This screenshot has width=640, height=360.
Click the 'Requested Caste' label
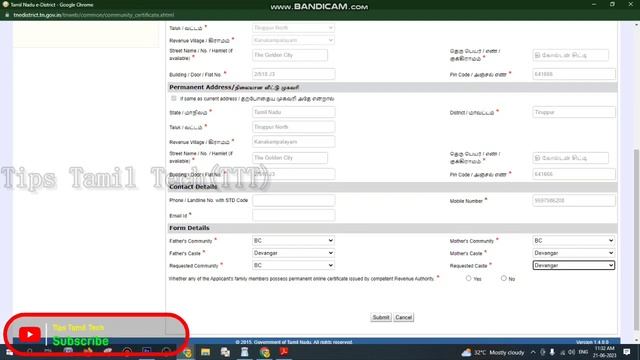tap(468, 266)
